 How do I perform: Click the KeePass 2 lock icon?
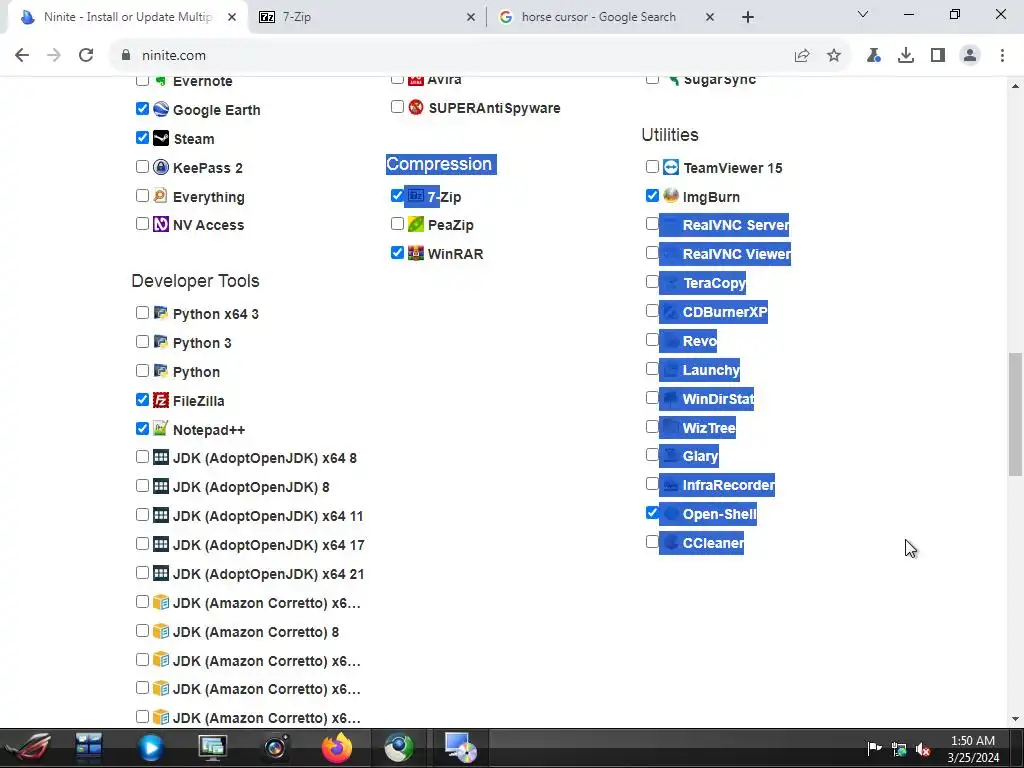161,167
